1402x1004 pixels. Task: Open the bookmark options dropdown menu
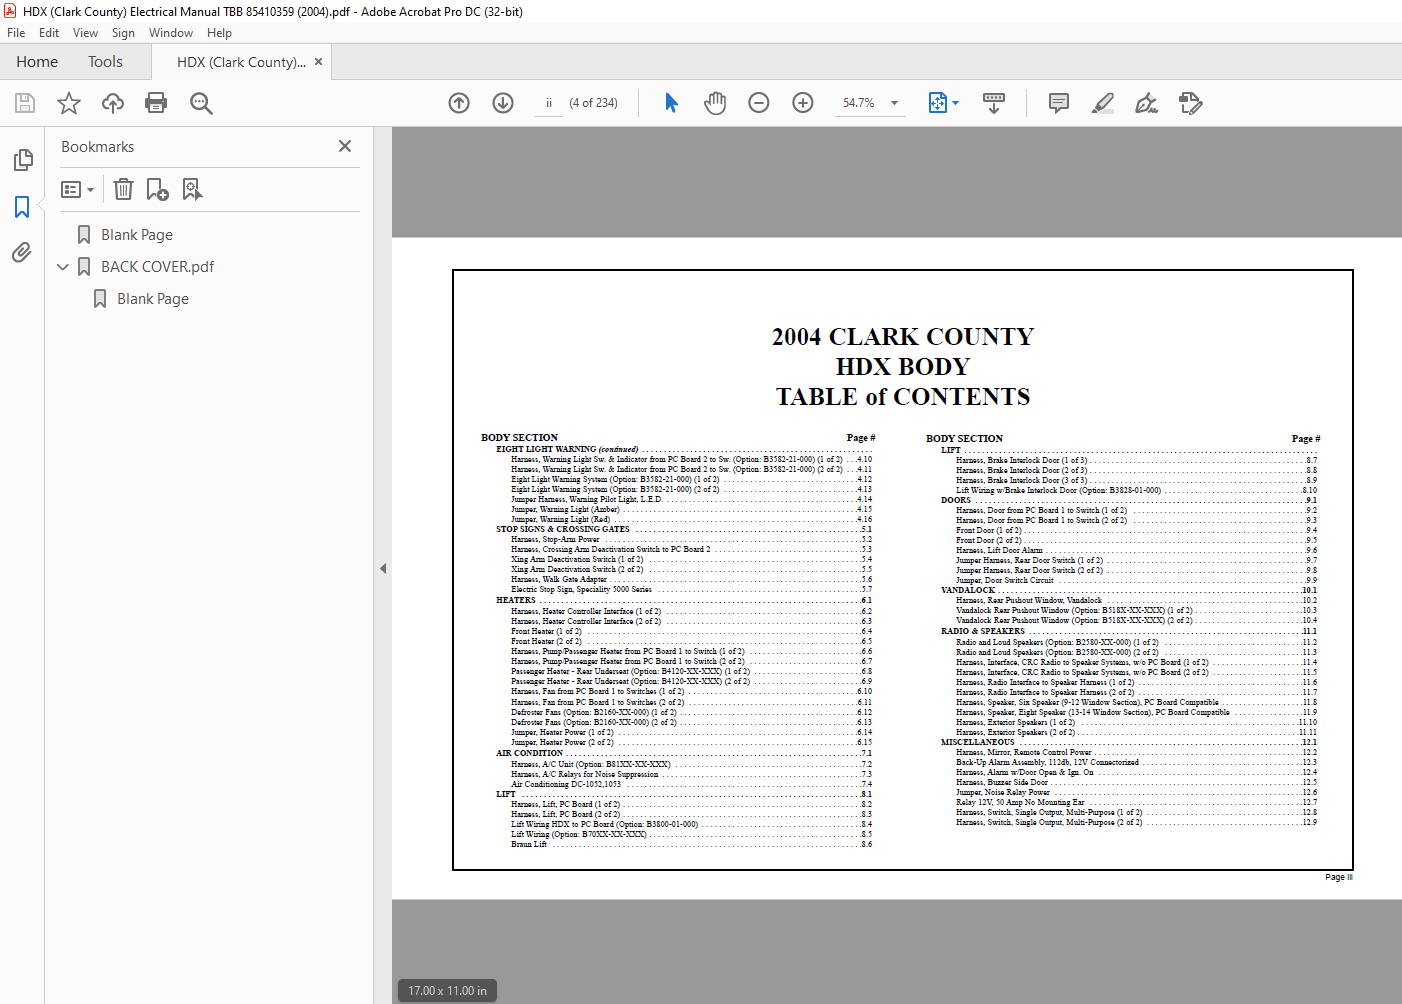(x=77, y=189)
